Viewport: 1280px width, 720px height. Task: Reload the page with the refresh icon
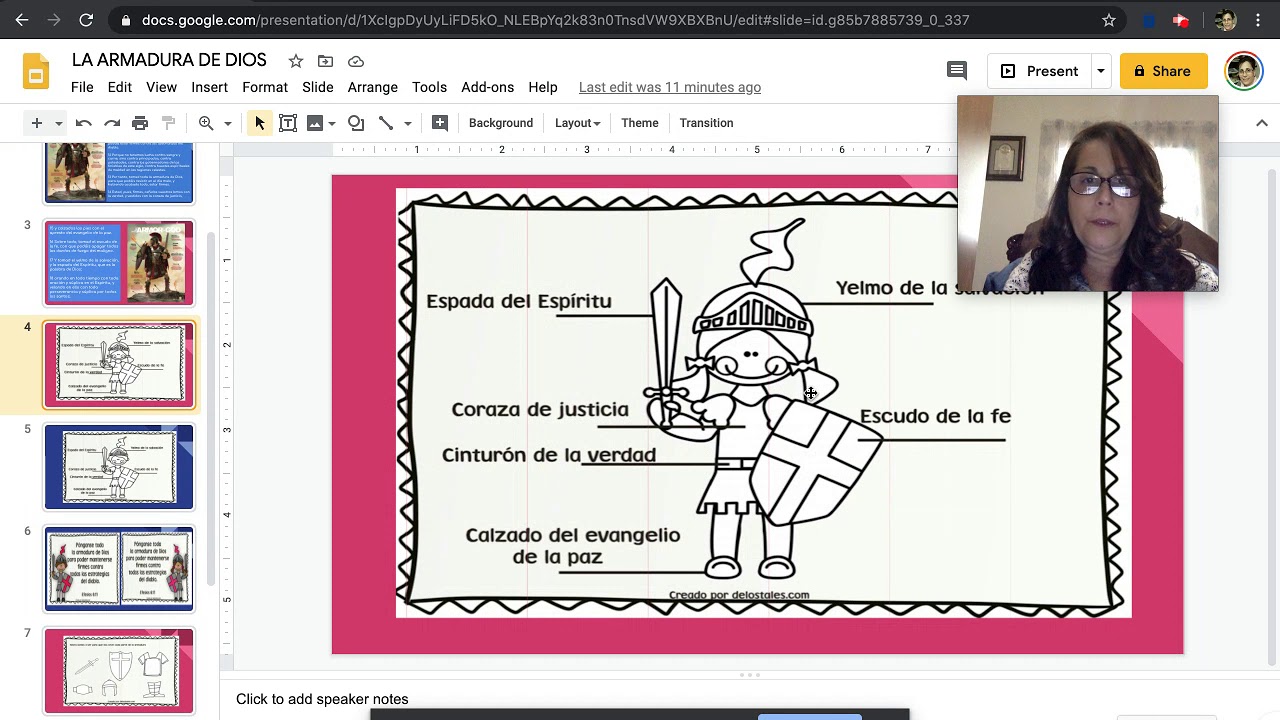point(86,20)
